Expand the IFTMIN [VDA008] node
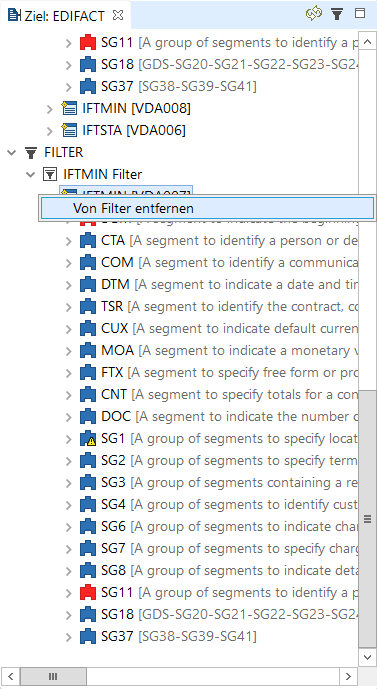The width and height of the screenshot is (377, 689). pyautogui.click(x=50, y=109)
